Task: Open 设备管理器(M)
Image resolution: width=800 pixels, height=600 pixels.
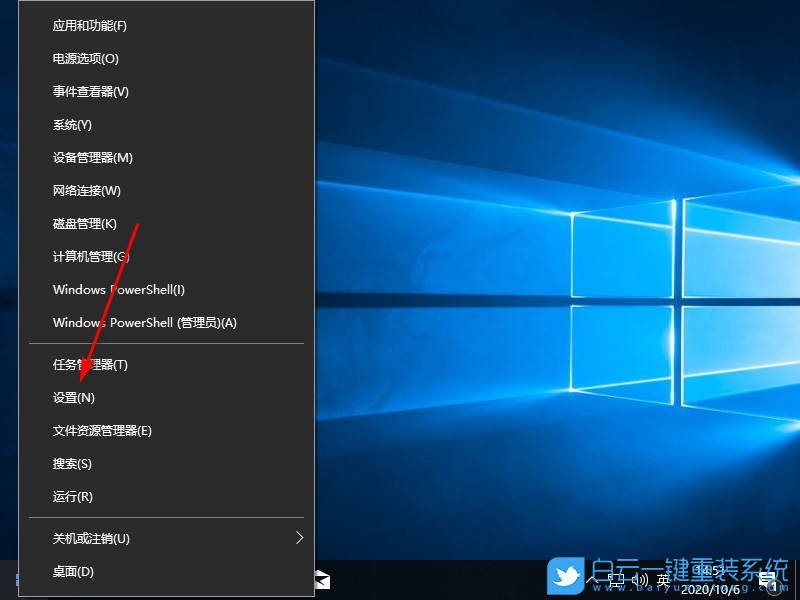Action: click(x=88, y=157)
